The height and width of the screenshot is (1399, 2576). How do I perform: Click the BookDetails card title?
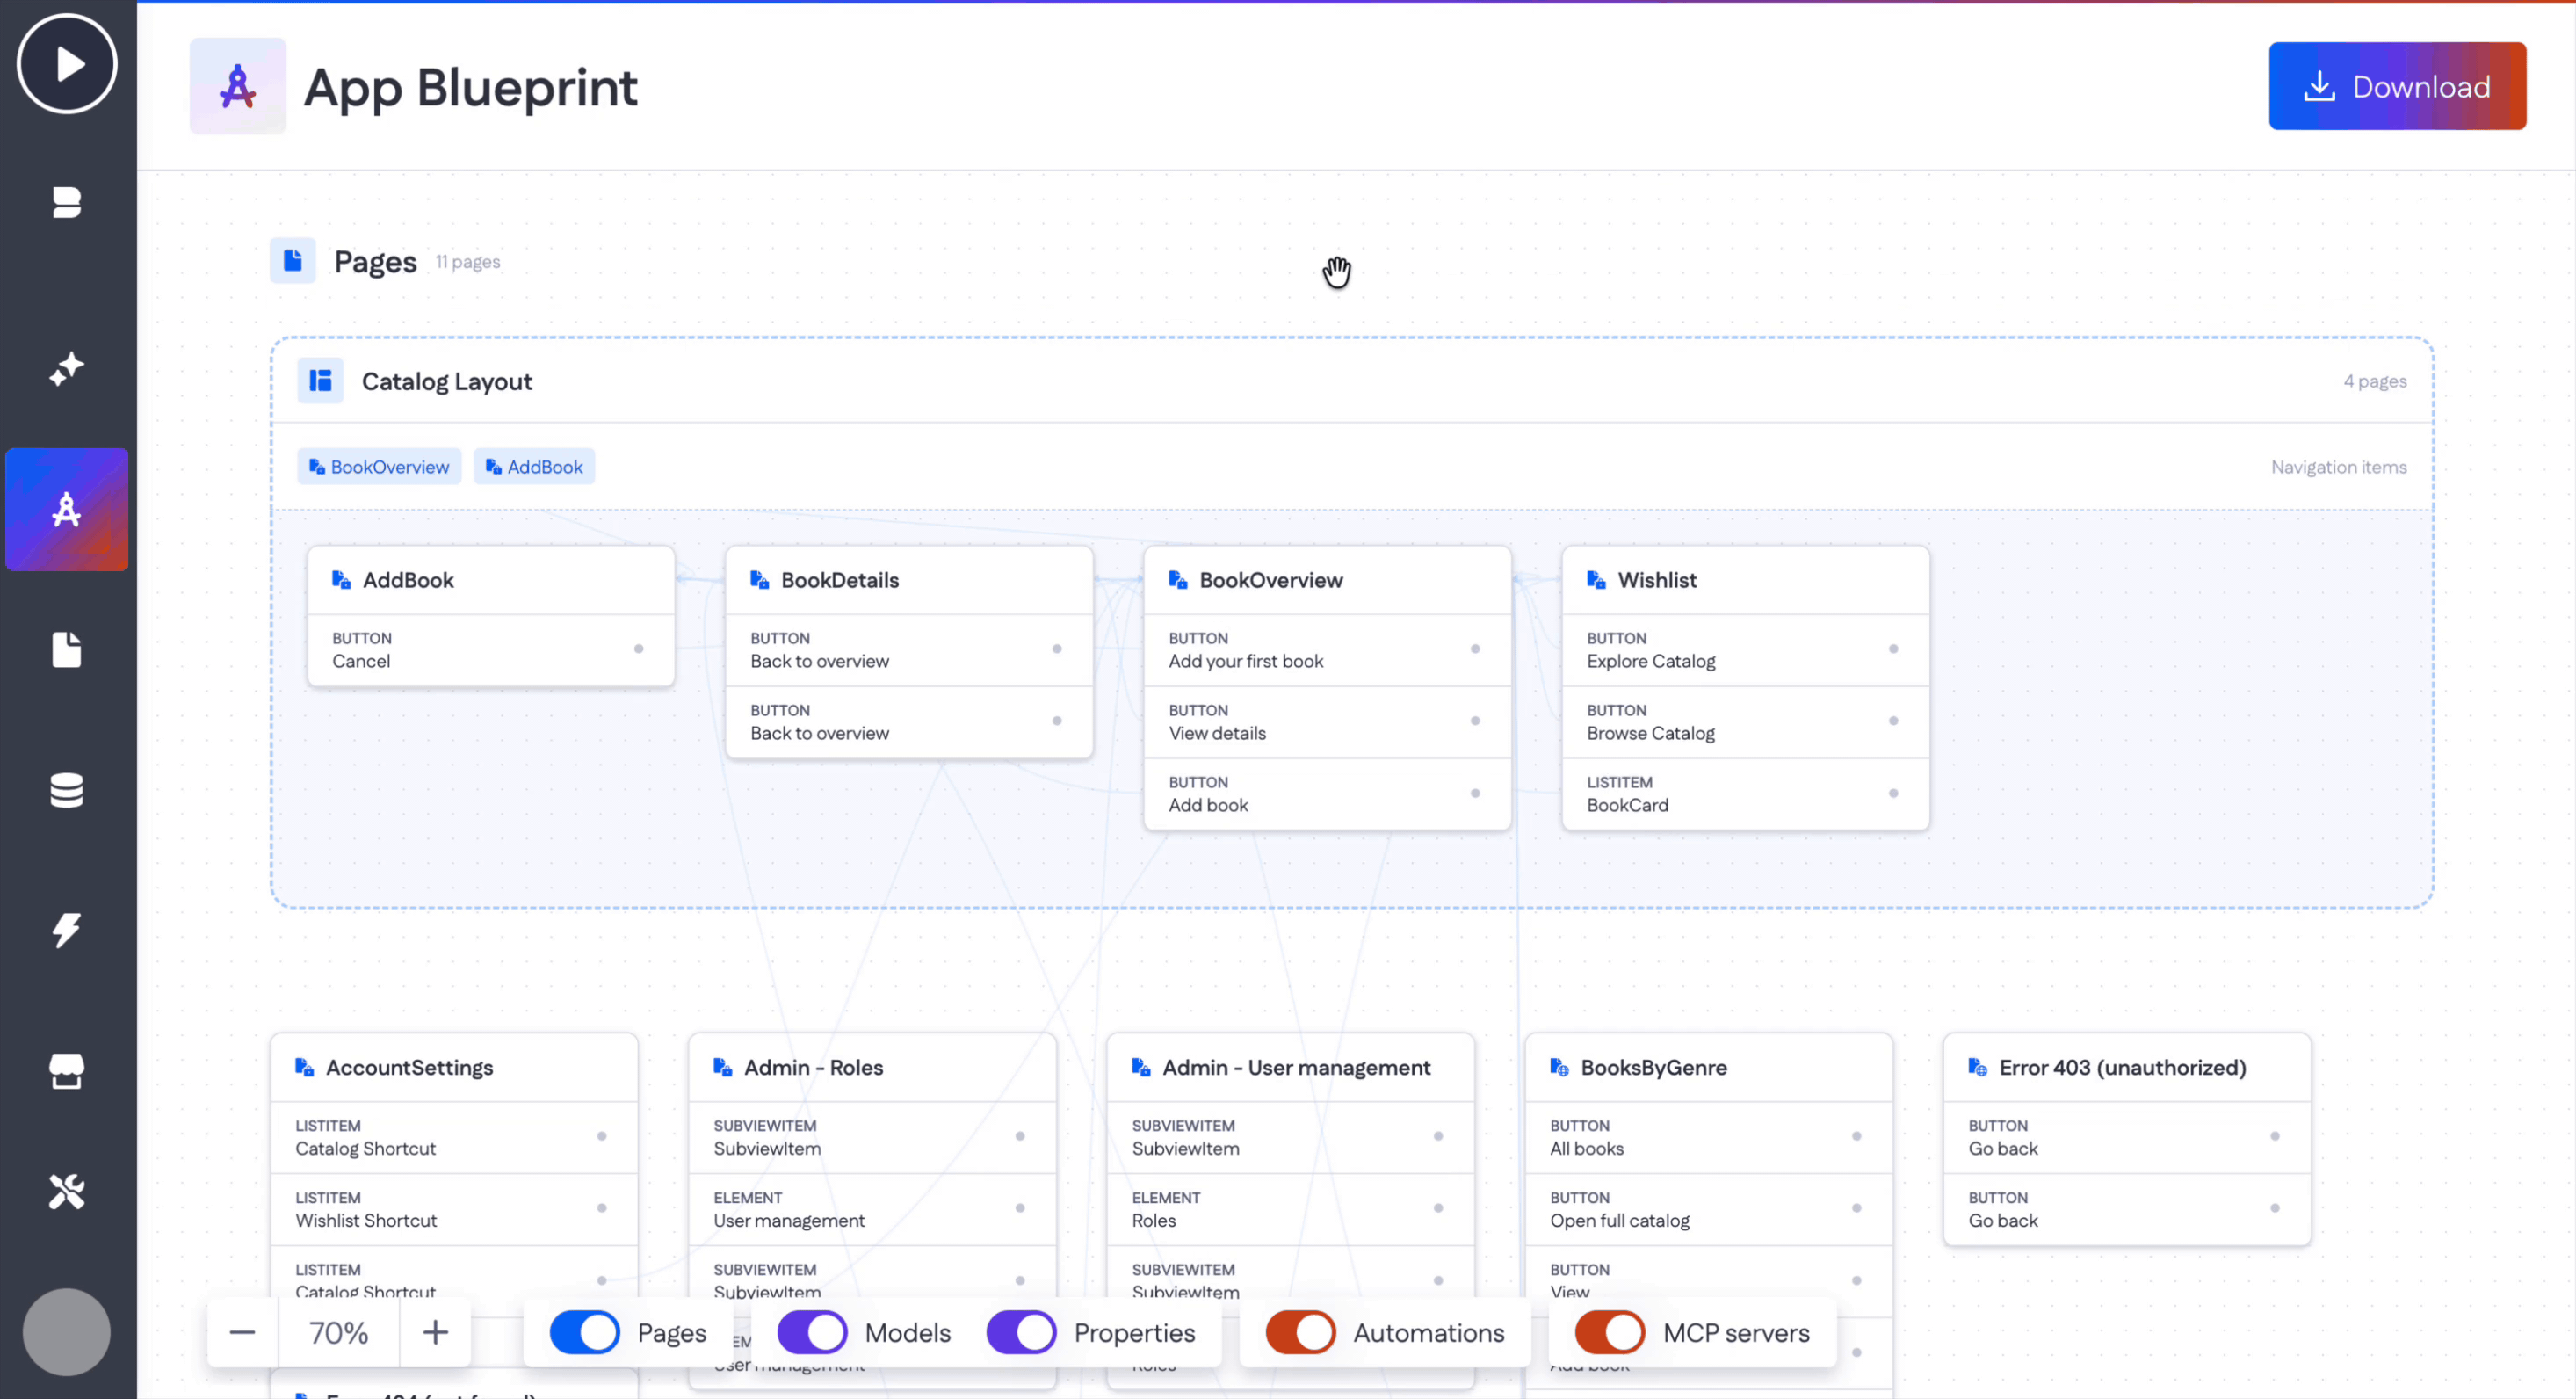[840, 580]
